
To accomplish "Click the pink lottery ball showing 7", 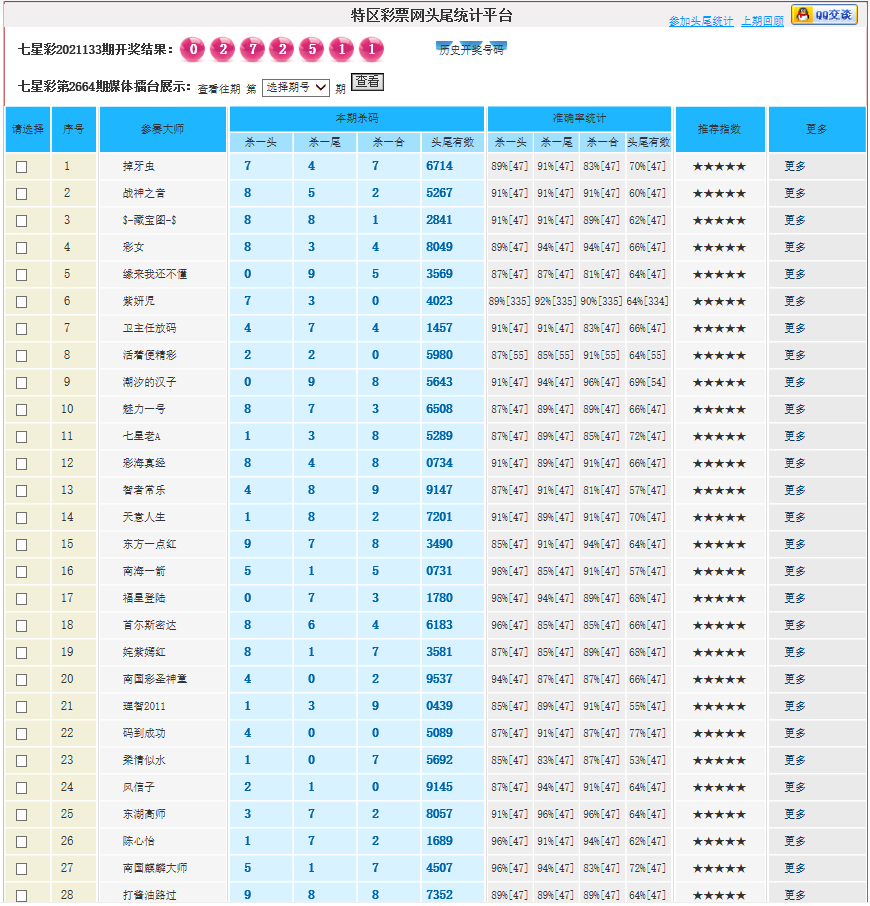I will 253,49.
